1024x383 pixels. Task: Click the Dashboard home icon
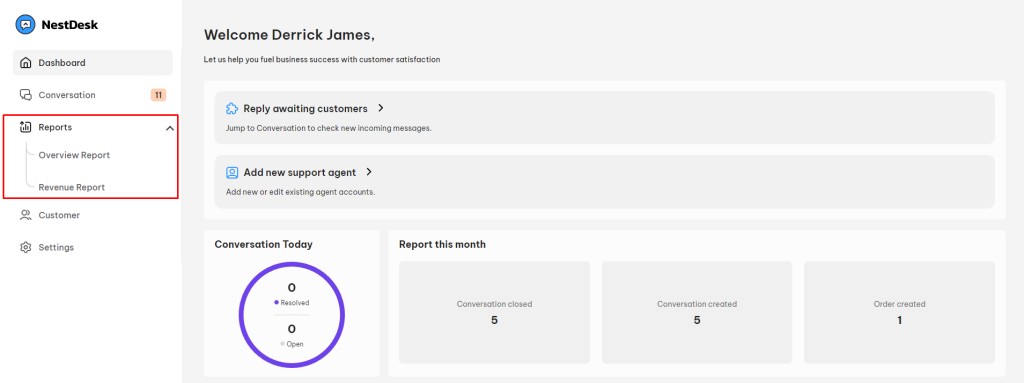[x=25, y=63]
